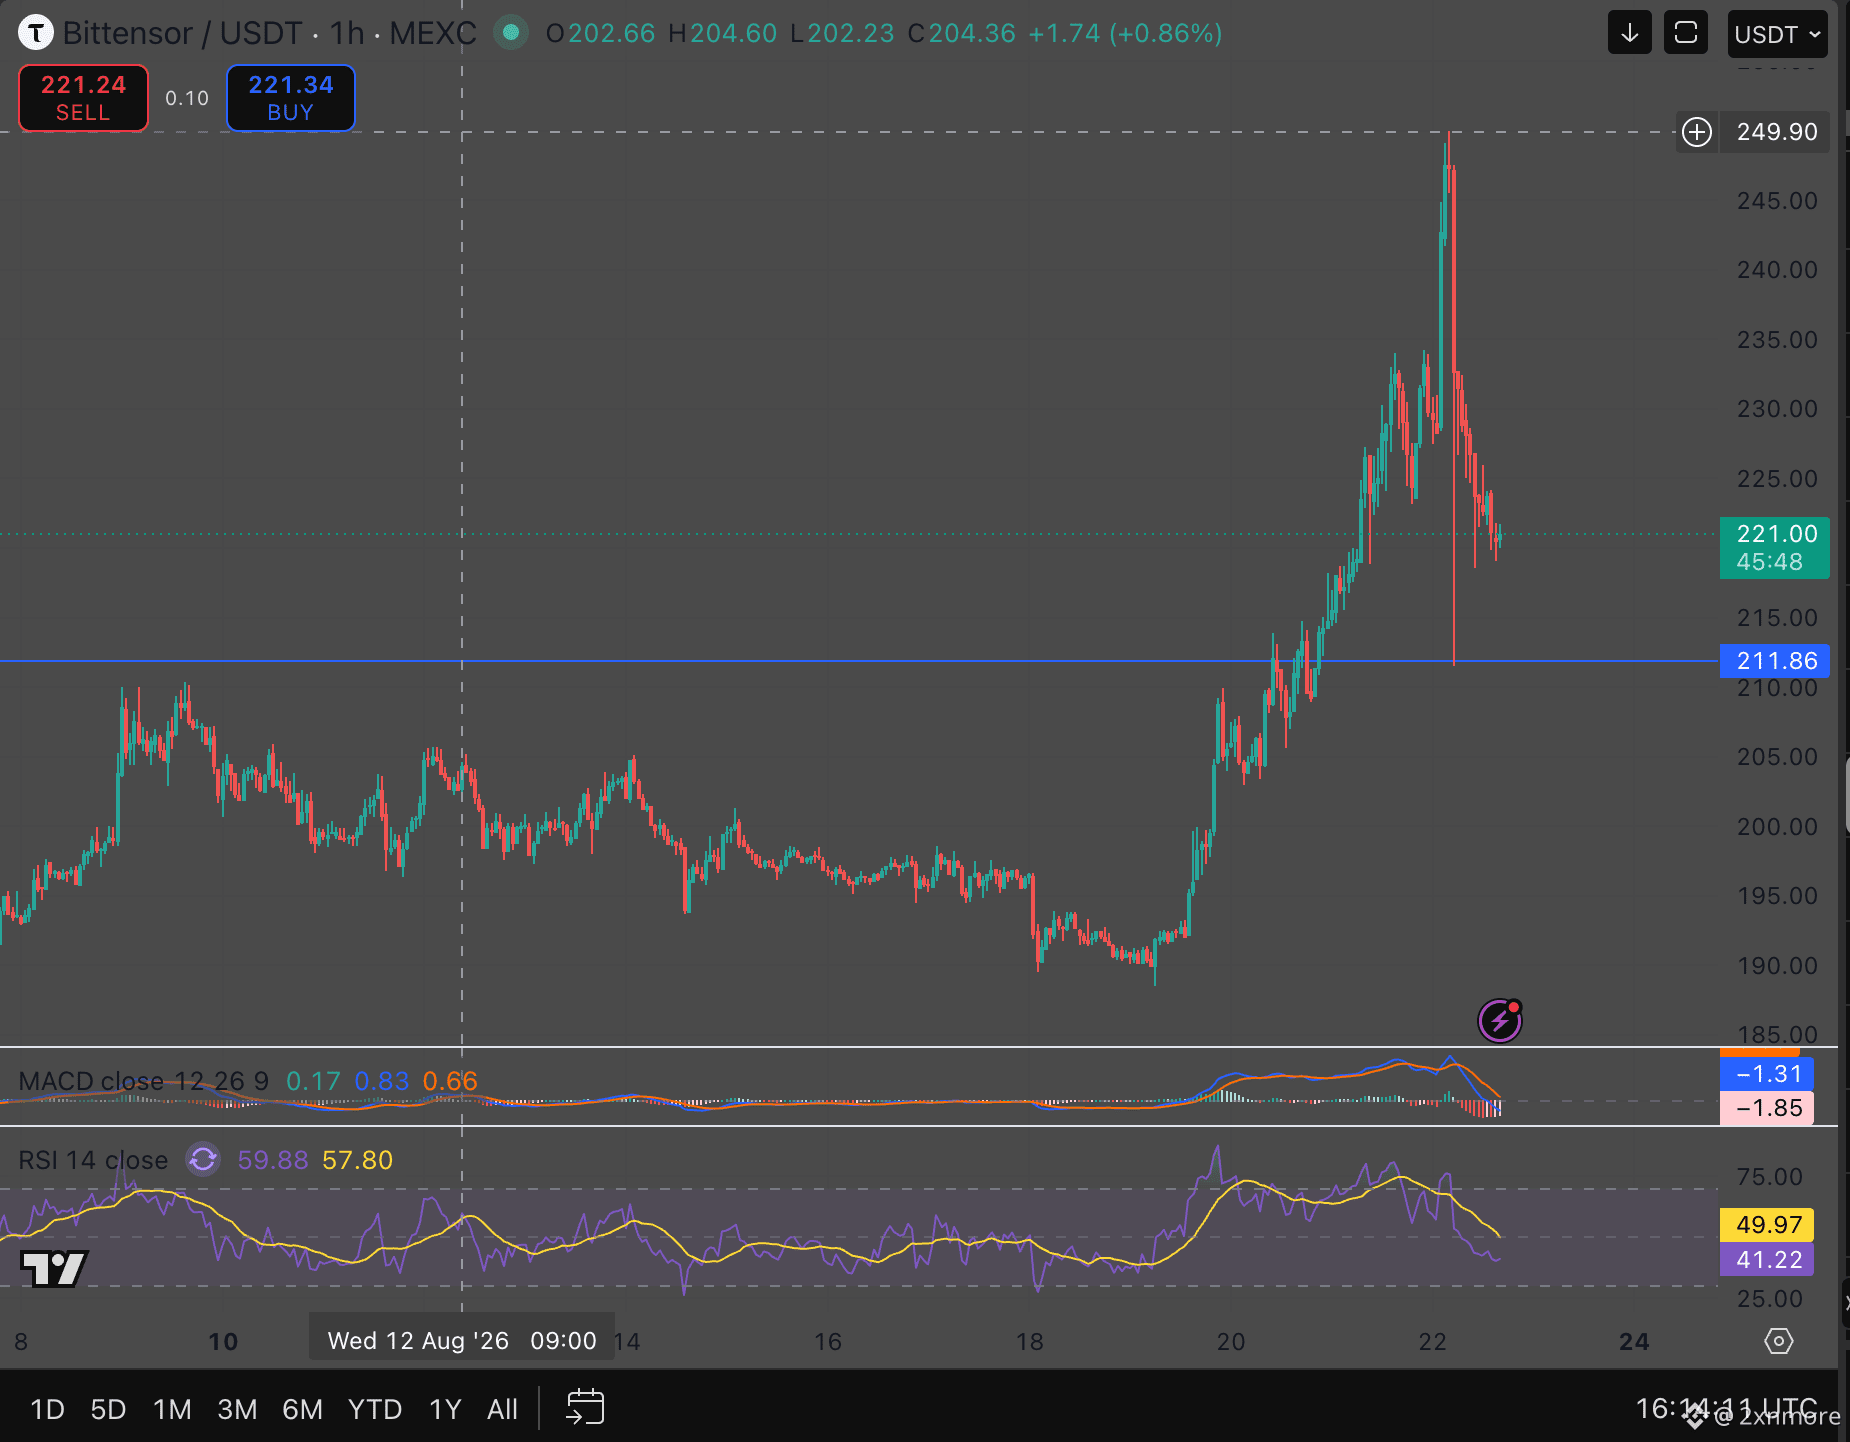Viewport: 1850px width, 1442px height.
Task: Click the 245.00 price axis label
Action: (1777, 201)
